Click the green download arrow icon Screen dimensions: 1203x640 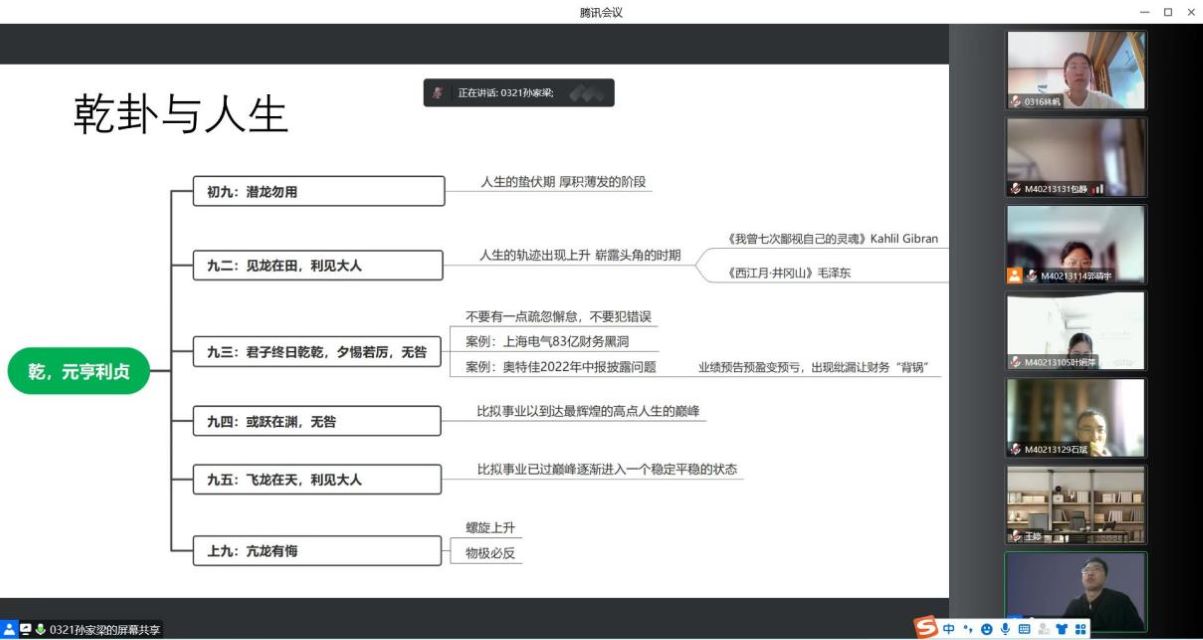41,629
